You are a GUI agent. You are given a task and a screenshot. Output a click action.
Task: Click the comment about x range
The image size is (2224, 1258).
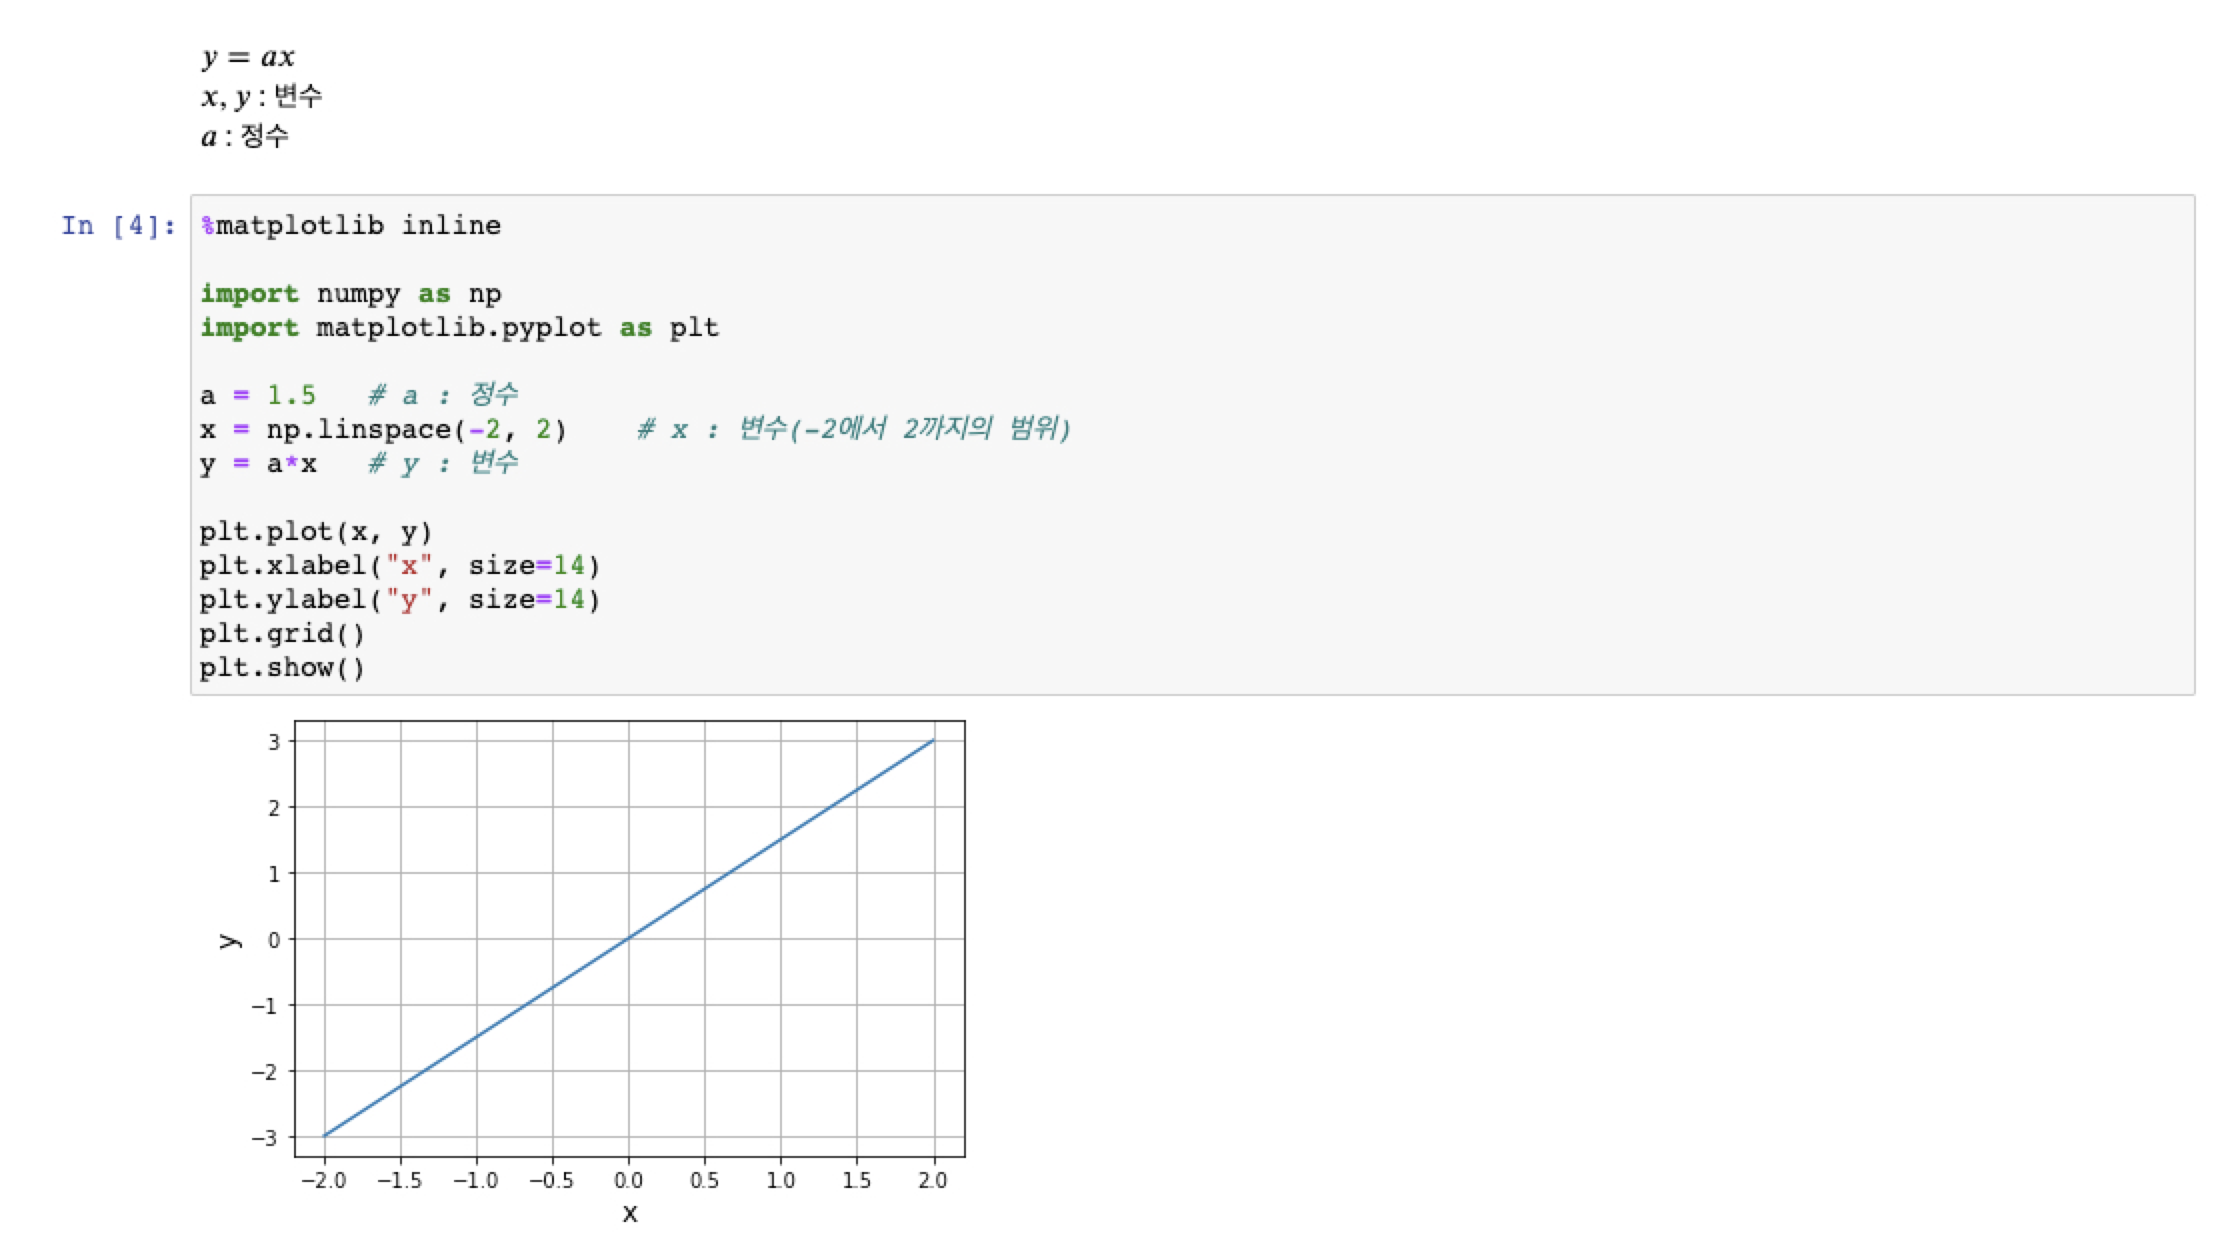[x=853, y=430]
